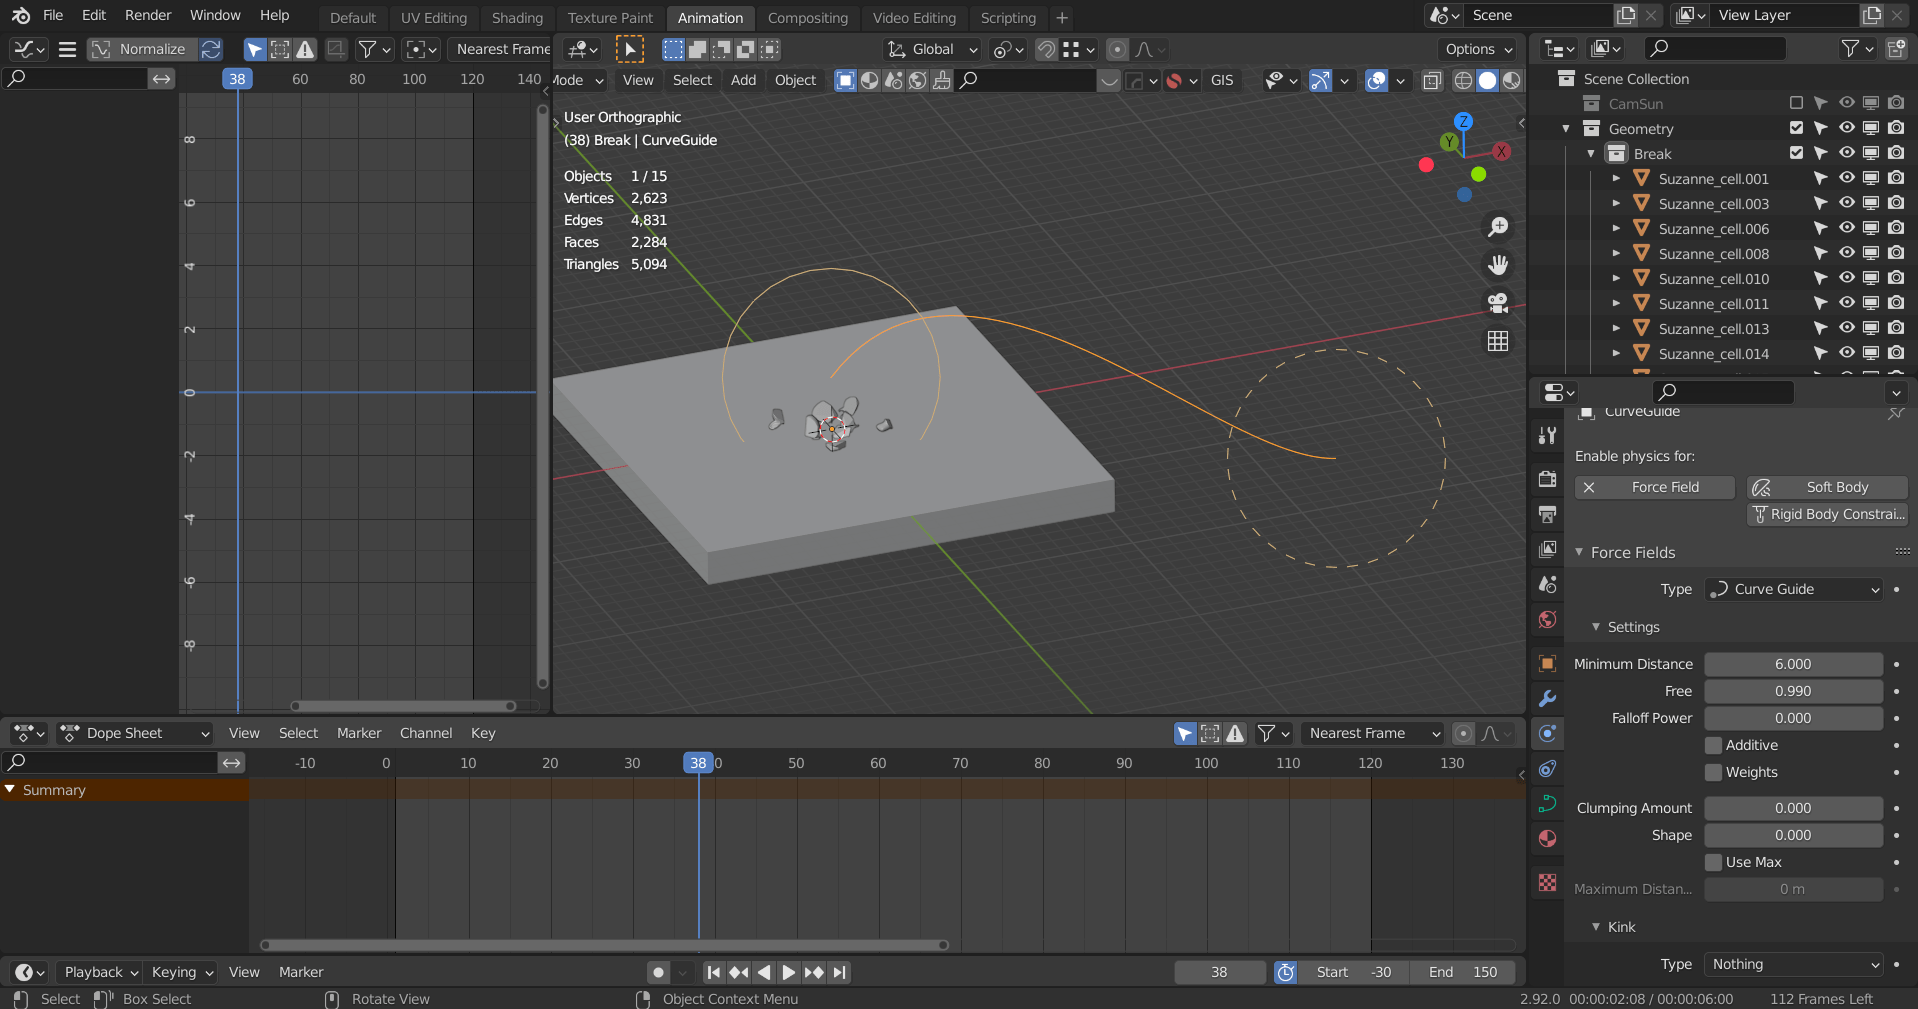Screen dimensions: 1918x1009
Task: Open the Render menu
Action: pyautogui.click(x=147, y=15)
